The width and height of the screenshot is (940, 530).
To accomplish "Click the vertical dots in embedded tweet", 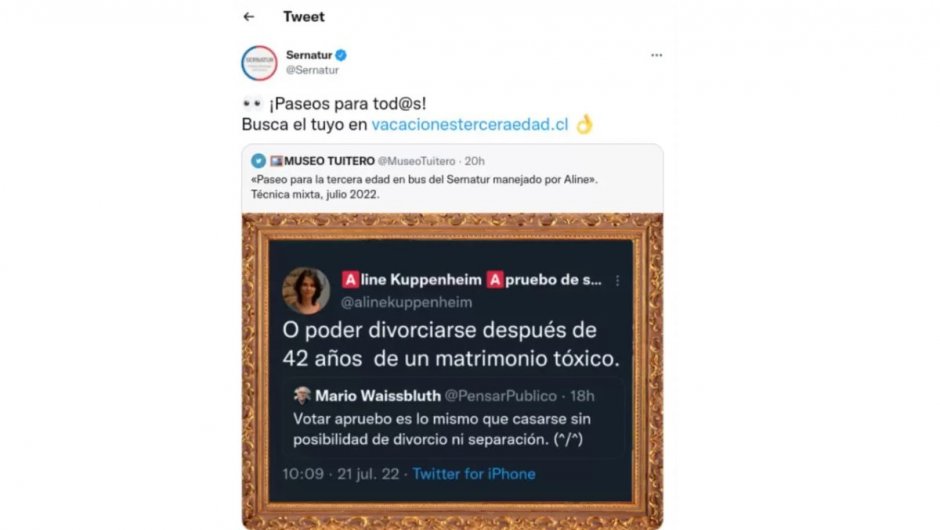I will [x=617, y=280].
